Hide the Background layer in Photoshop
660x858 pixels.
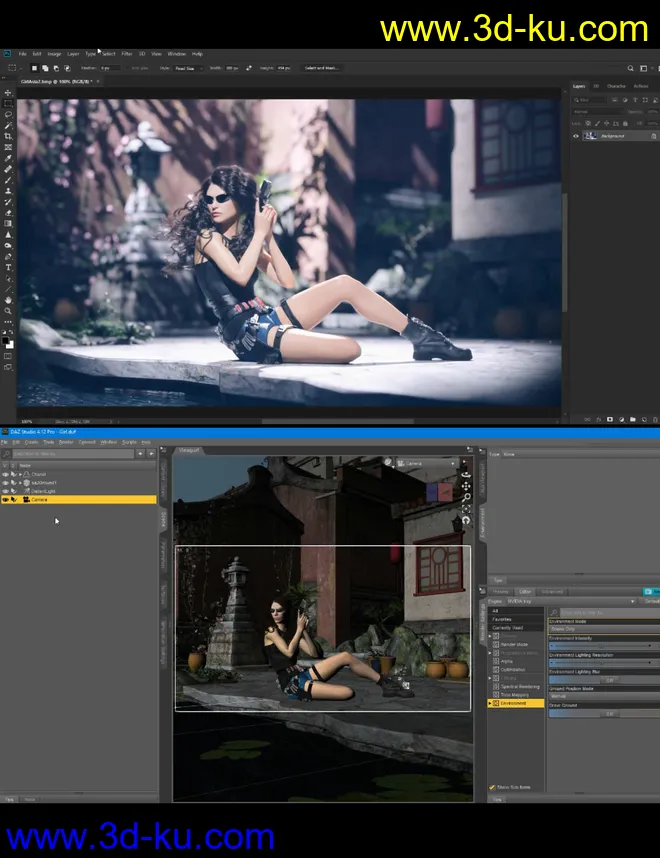click(x=575, y=135)
